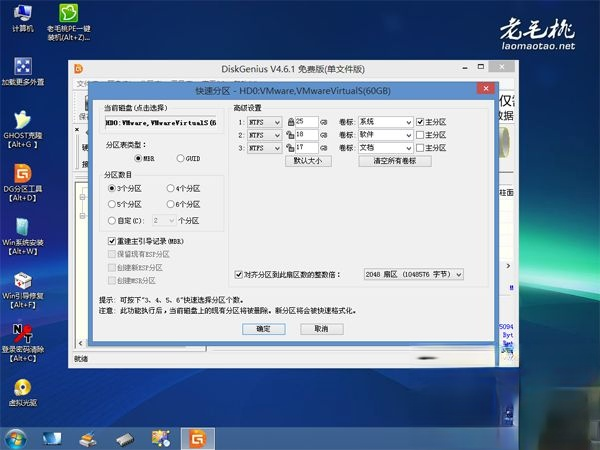Open 加载更多外置 desktop icon

[23, 71]
